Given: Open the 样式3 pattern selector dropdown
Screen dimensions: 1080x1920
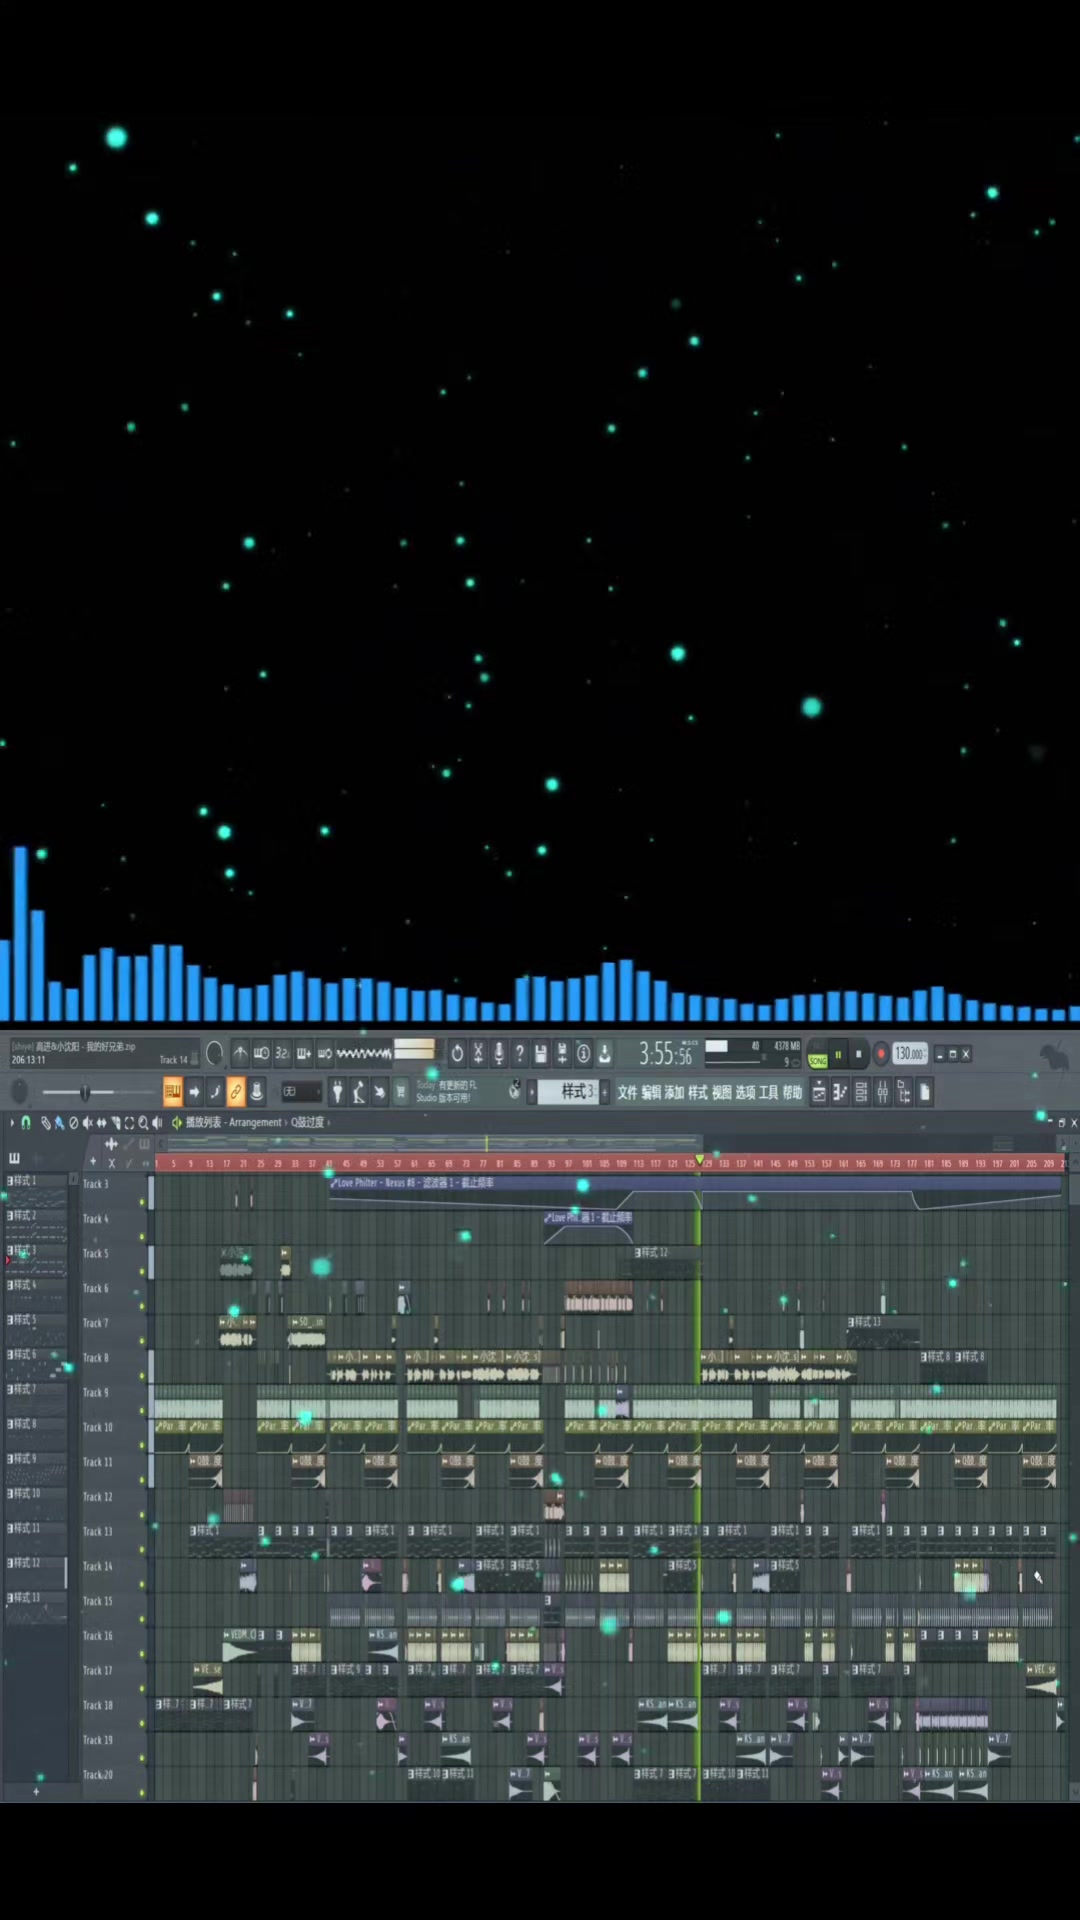Looking at the screenshot, I should 568,1092.
